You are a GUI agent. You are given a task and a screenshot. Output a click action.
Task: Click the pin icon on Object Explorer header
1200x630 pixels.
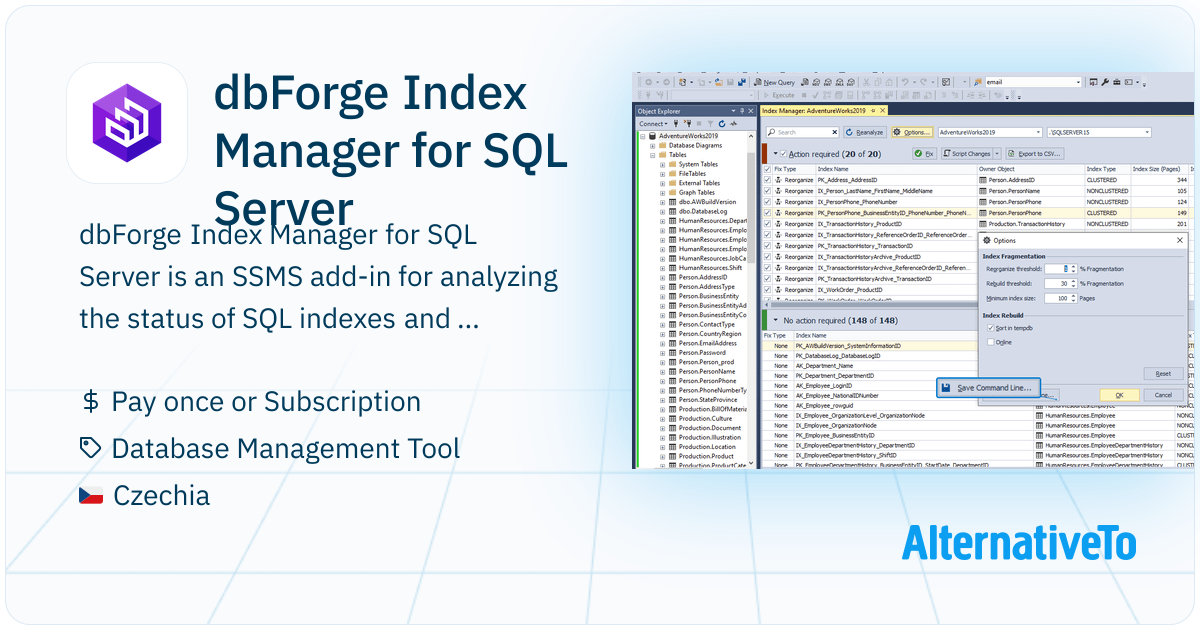[x=742, y=111]
